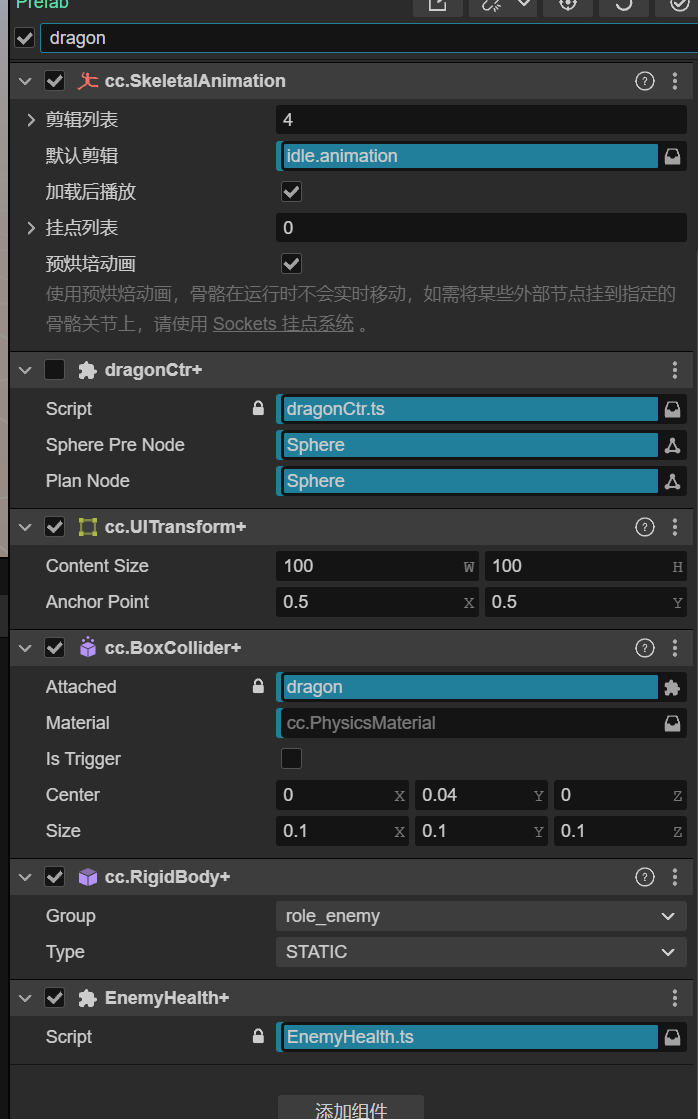The width and height of the screenshot is (698, 1119).
Task: Open cc.SkeletalAnimation three-dot options menu
Action: pyautogui.click(x=675, y=81)
